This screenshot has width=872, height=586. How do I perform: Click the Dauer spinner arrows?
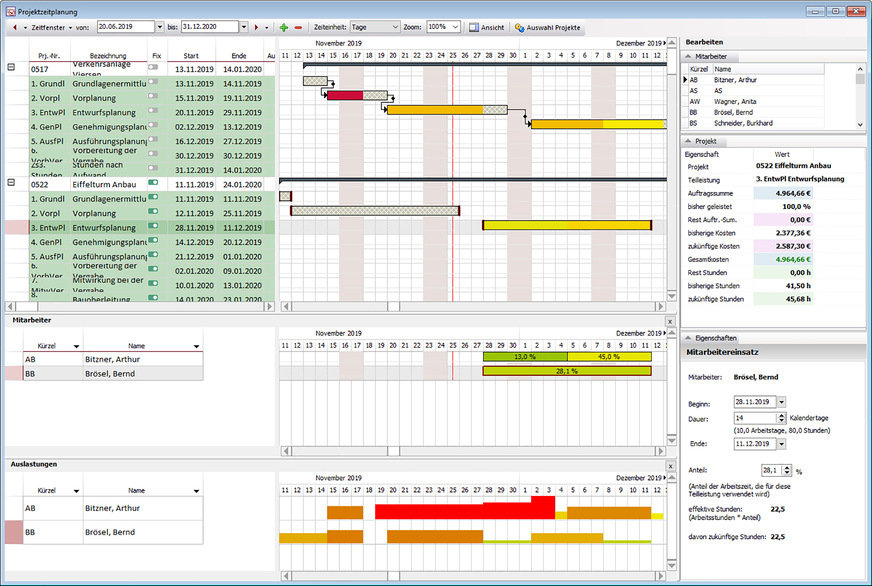point(781,418)
